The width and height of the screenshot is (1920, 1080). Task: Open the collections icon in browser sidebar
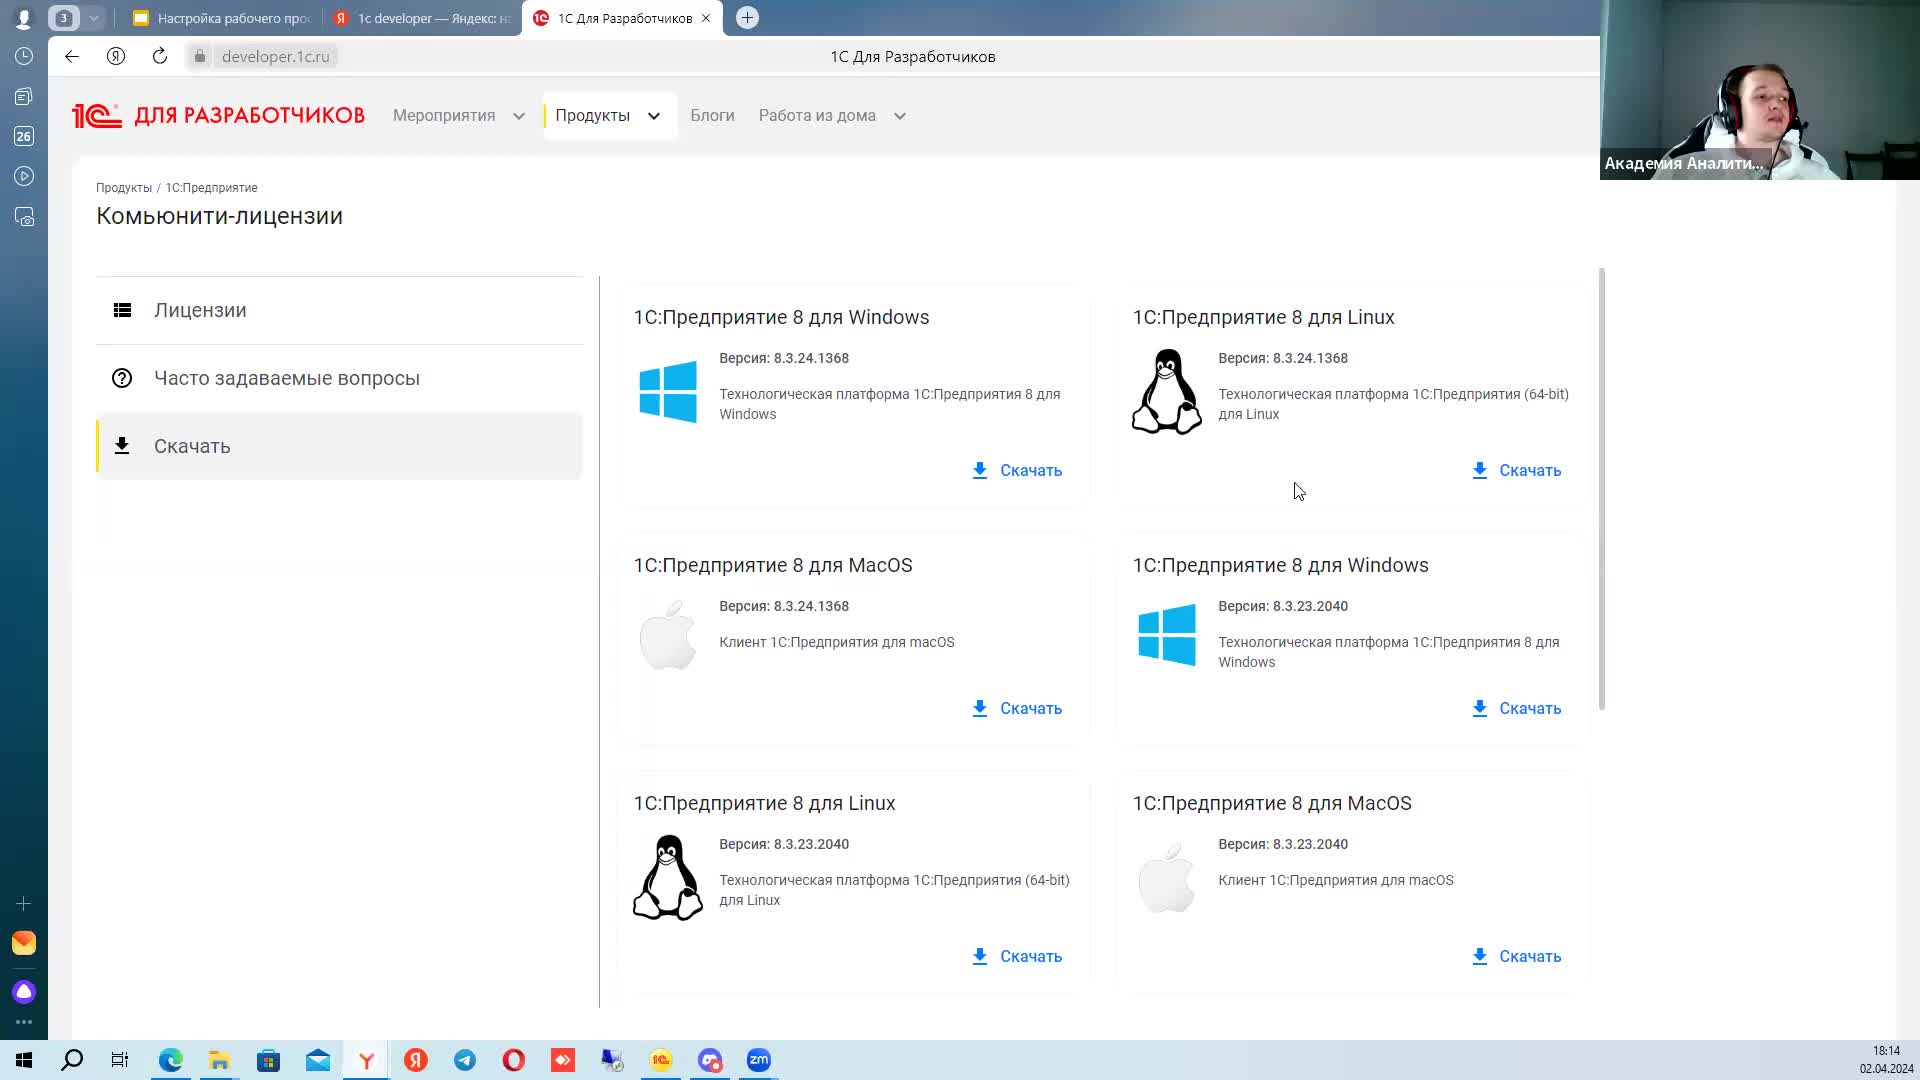tap(24, 97)
